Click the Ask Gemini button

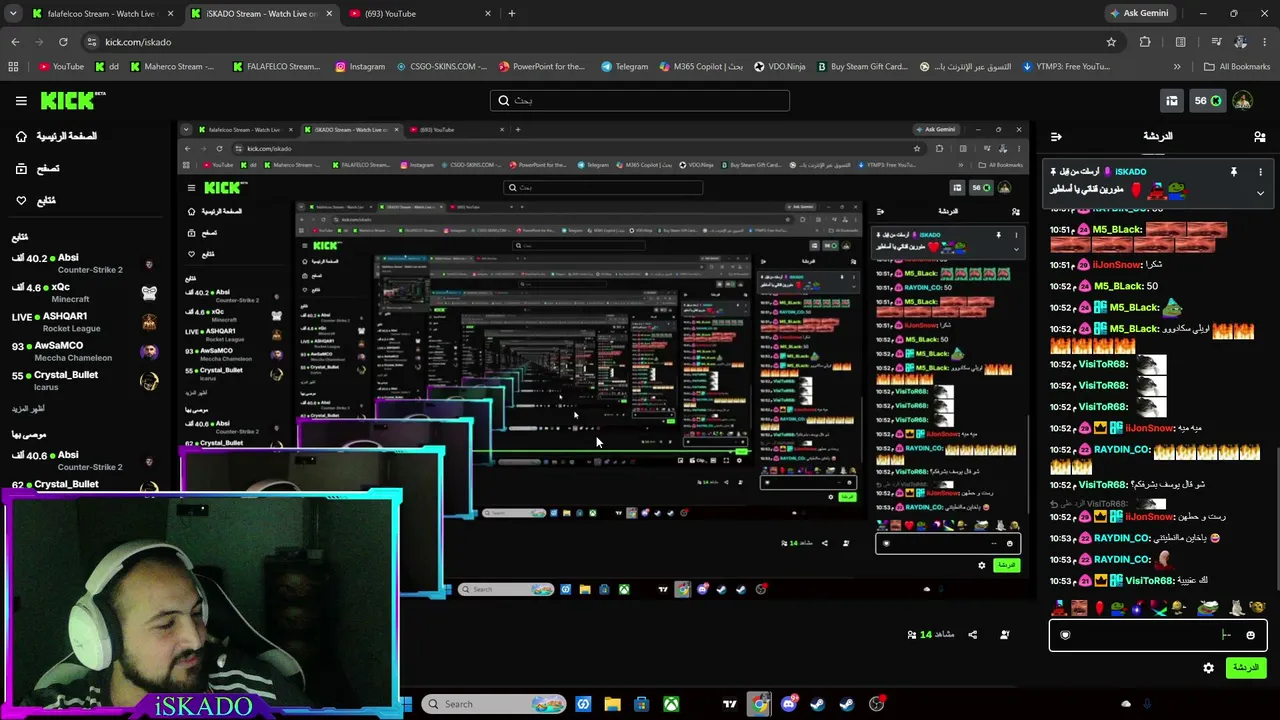pyautogui.click(x=1139, y=14)
